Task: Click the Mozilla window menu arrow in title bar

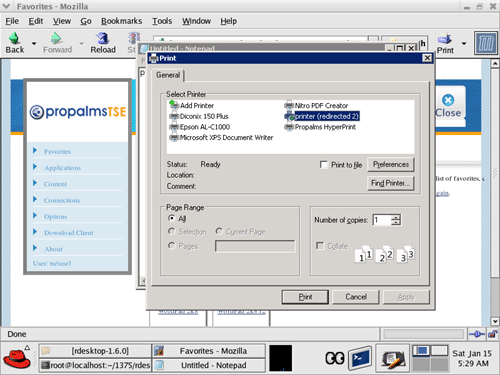Action: (x=6, y=6)
